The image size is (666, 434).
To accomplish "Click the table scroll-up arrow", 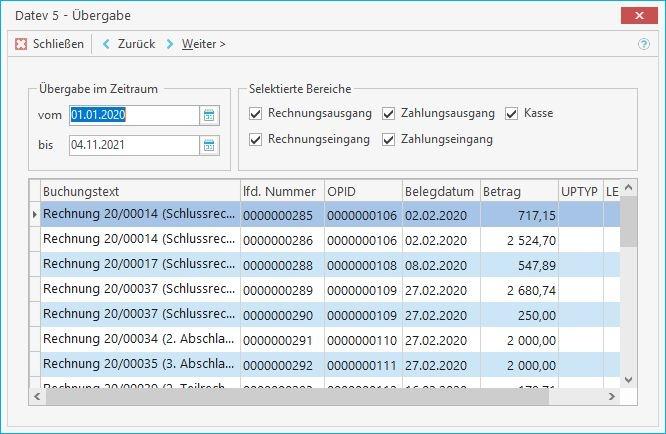I will [x=629, y=187].
